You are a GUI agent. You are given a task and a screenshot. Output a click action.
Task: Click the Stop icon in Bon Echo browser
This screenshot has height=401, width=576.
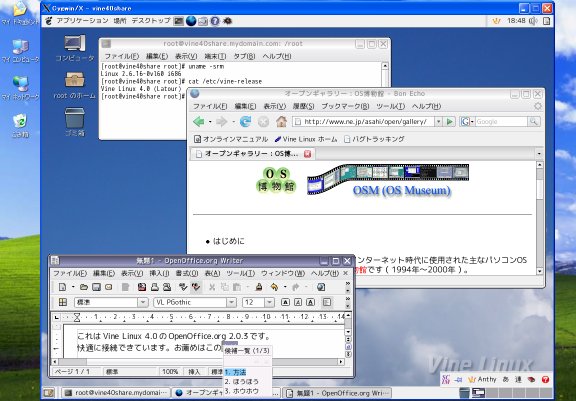click(x=263, y=122)
